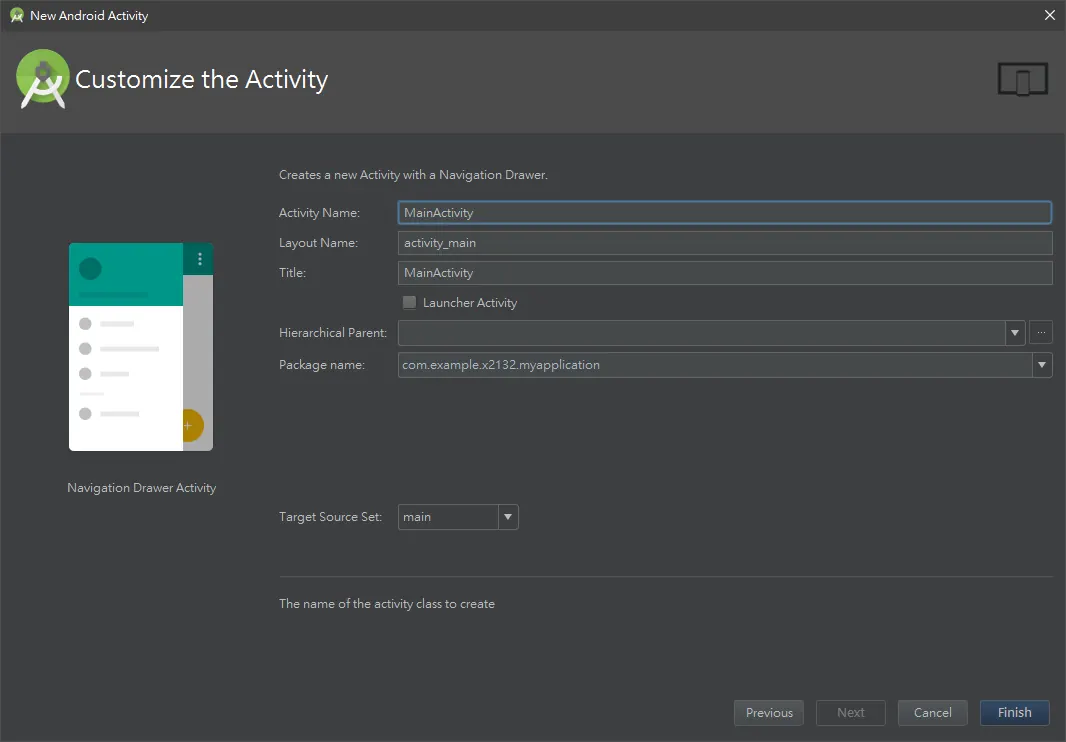Viewport: 1066px width, 742px height.
Task: Open the Hierarchical Parent browse ellipsis button
Action: coord(1041,333)
